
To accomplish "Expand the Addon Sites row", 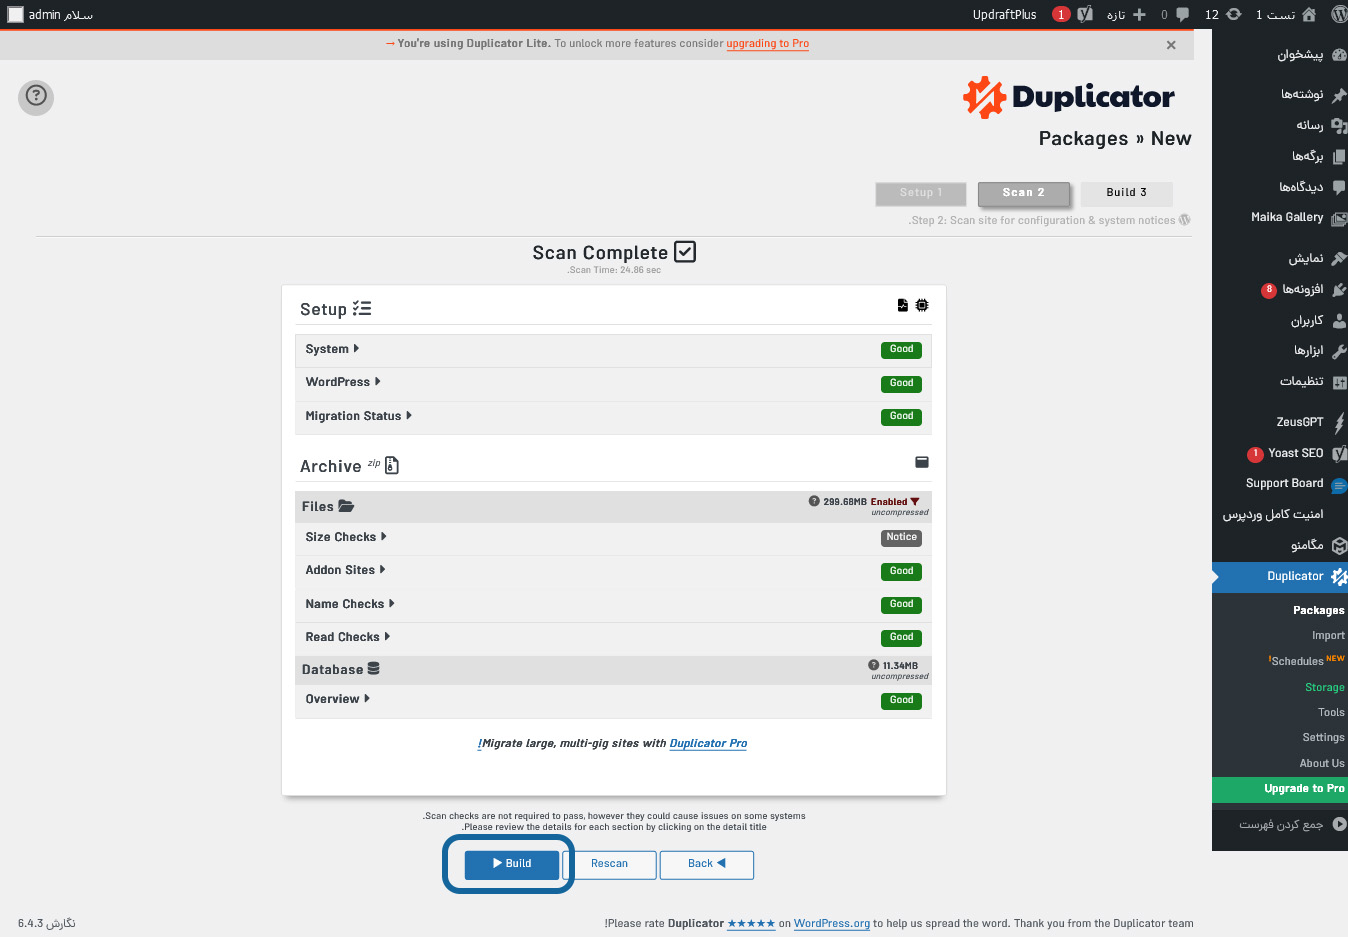I will (613, 571).
